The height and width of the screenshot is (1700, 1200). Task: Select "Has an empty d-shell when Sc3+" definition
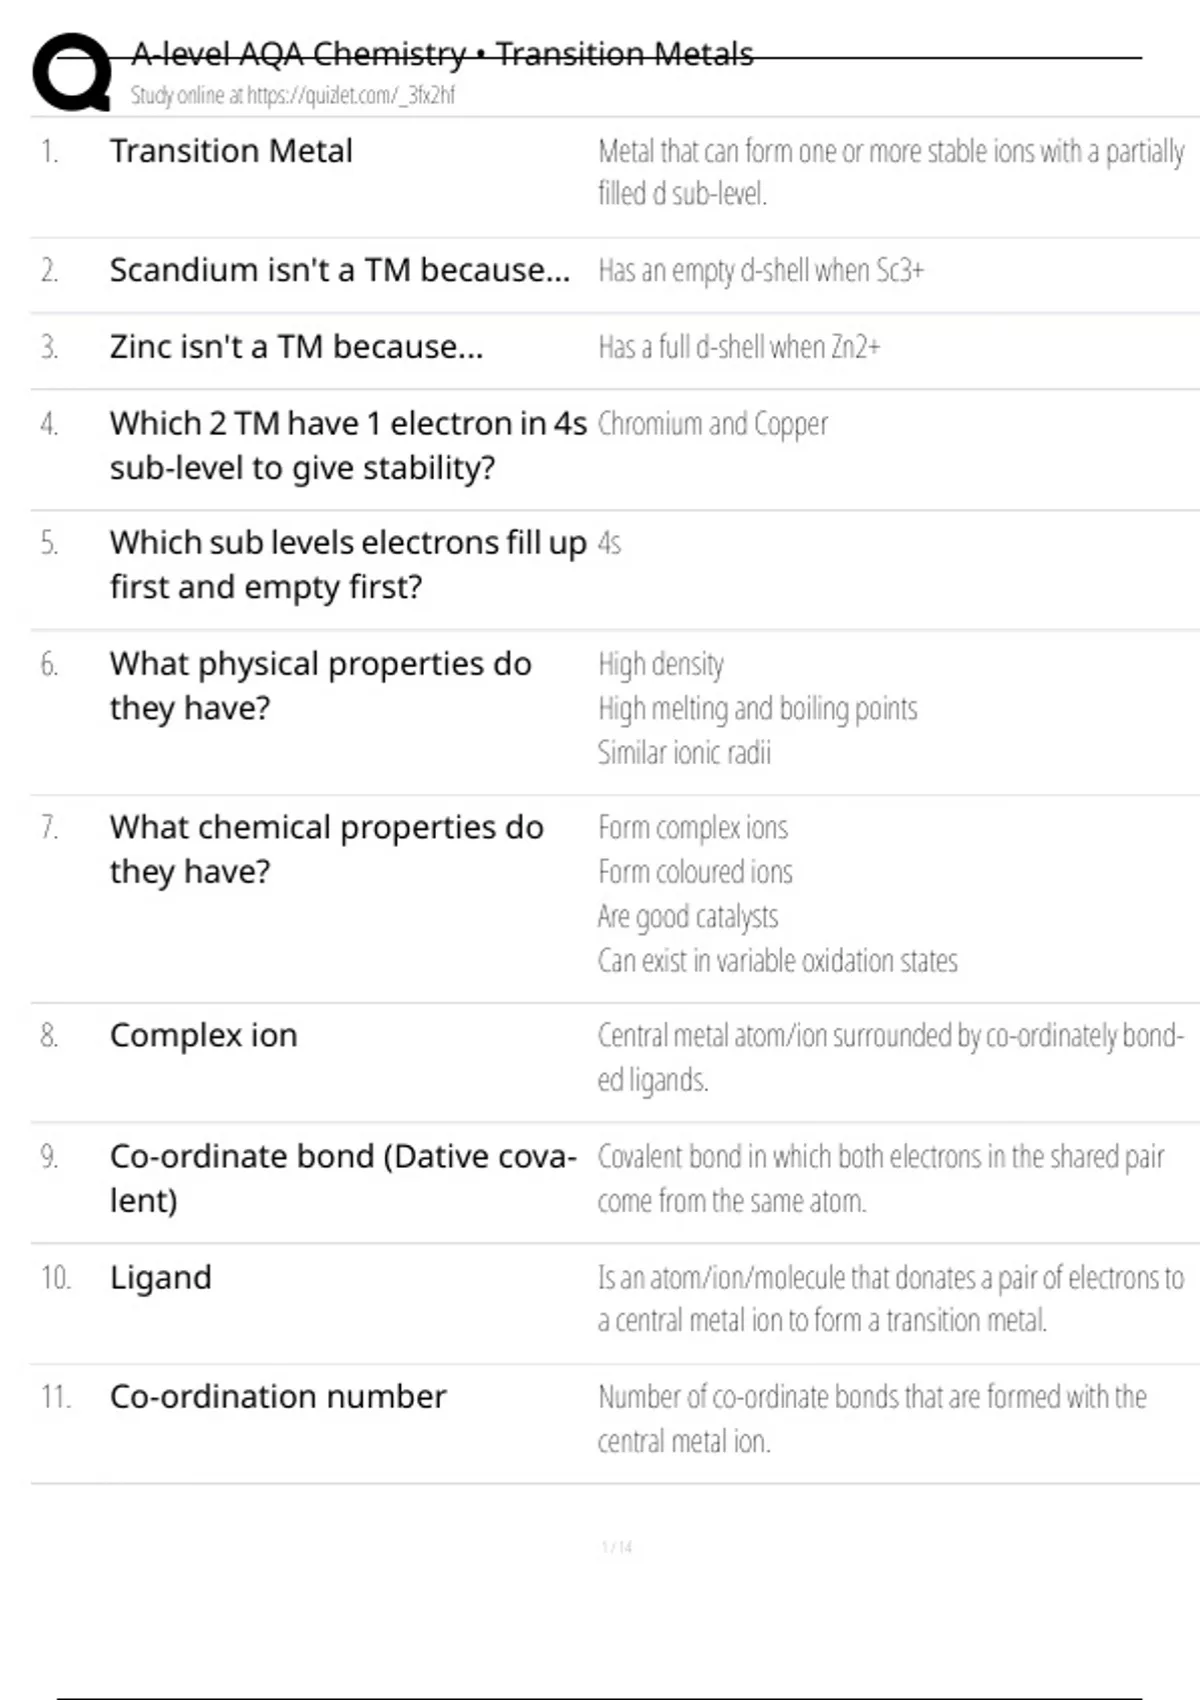761,271
